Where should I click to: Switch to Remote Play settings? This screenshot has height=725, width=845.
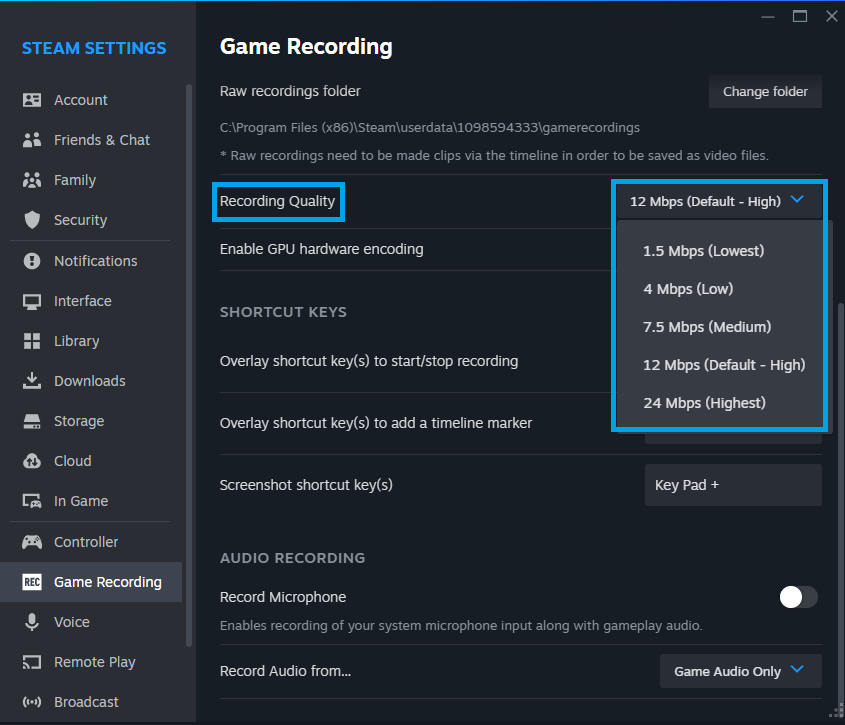(x=94, y=662)
